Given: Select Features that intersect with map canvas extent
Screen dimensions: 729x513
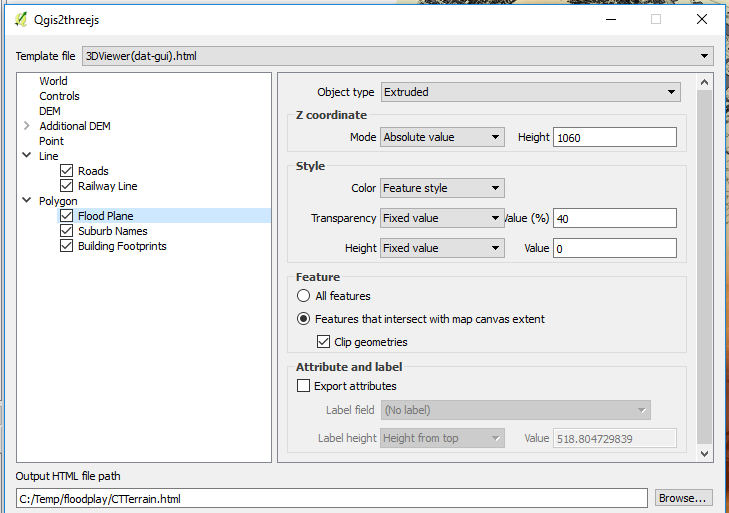Looking at the screenshot, I should pyautogui.click(x=304, y=319).
